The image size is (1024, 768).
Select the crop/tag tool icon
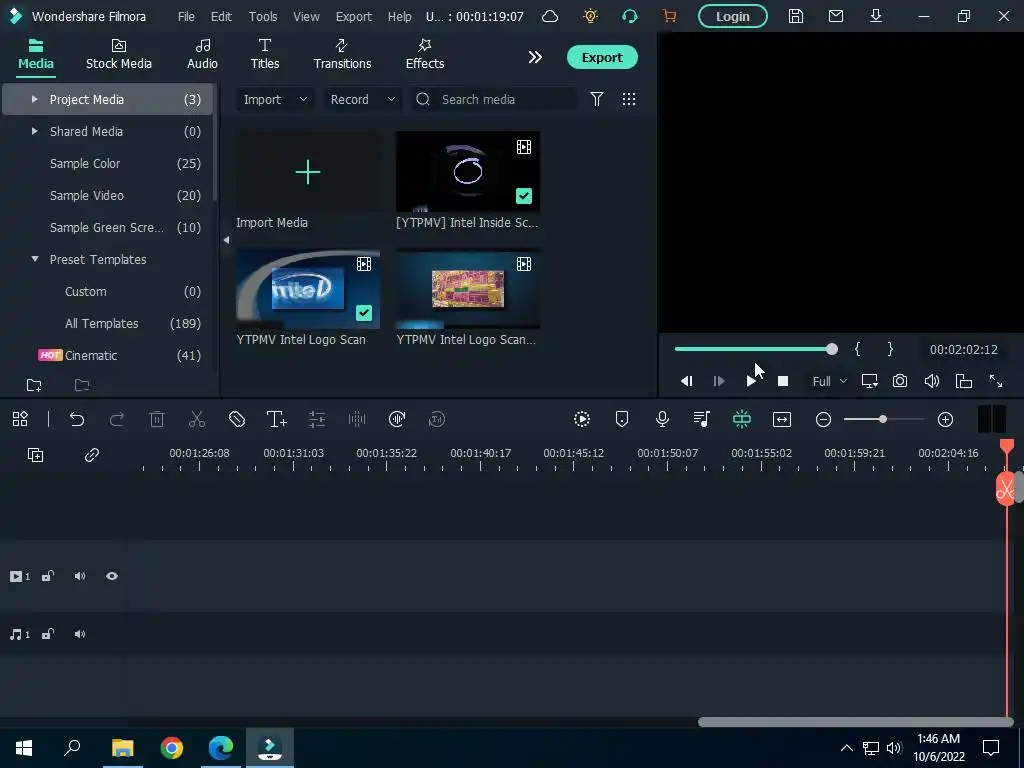click(237, 419)
